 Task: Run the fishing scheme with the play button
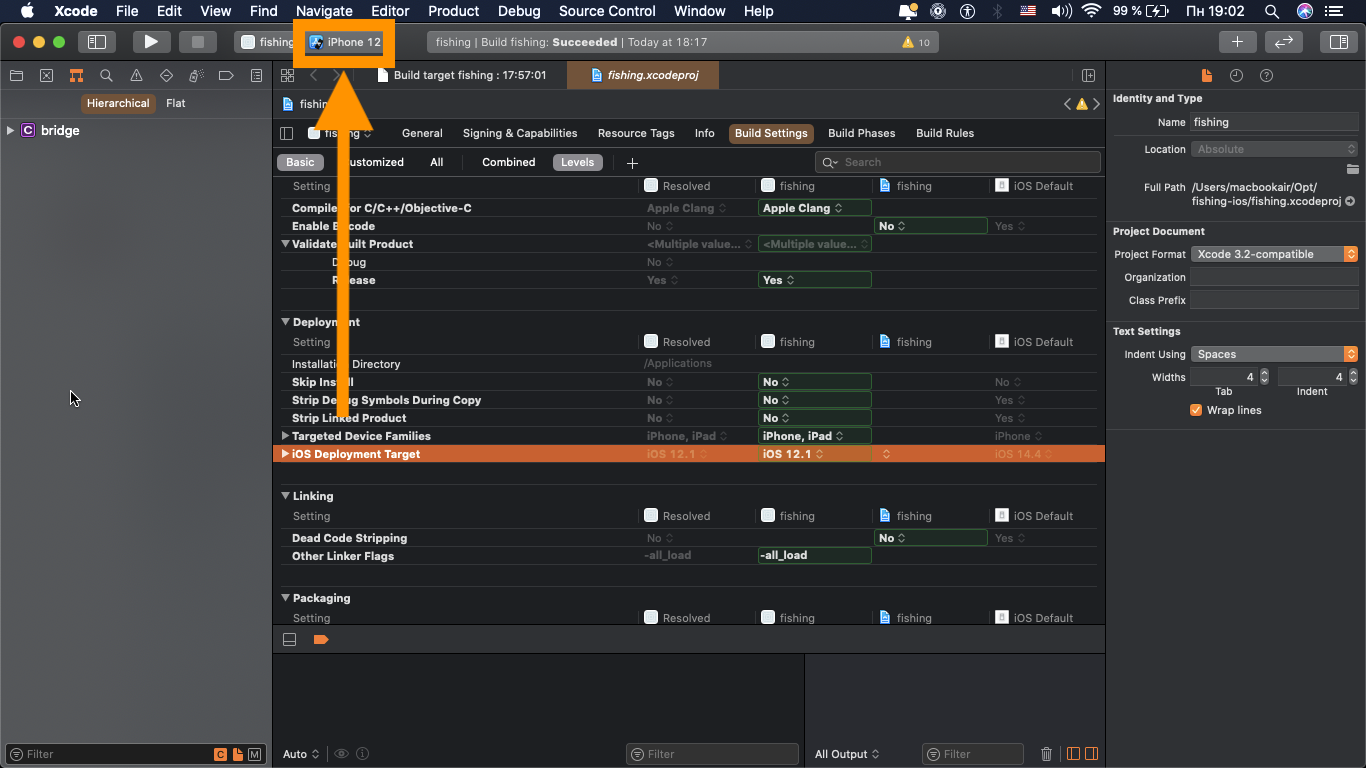click(x=151, y=41)
